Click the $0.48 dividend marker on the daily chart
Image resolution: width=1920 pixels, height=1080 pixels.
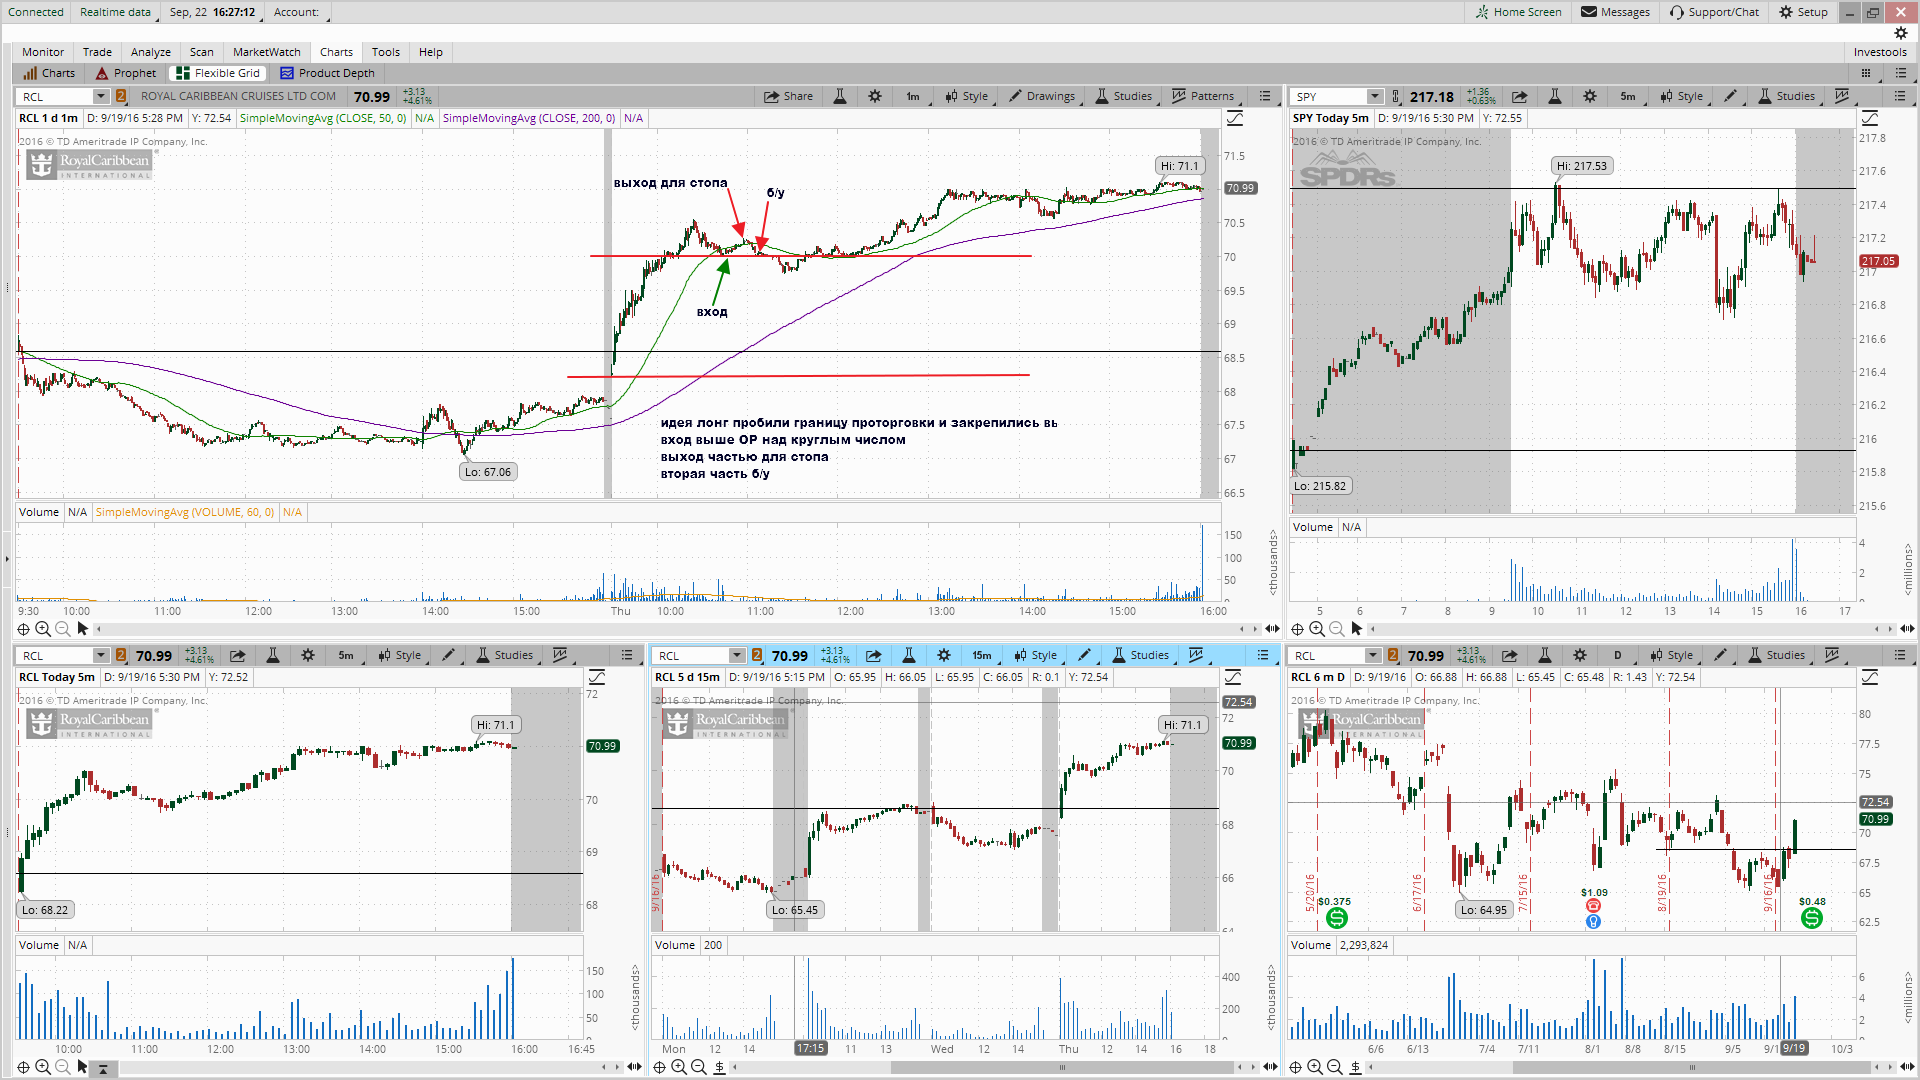1811,917
